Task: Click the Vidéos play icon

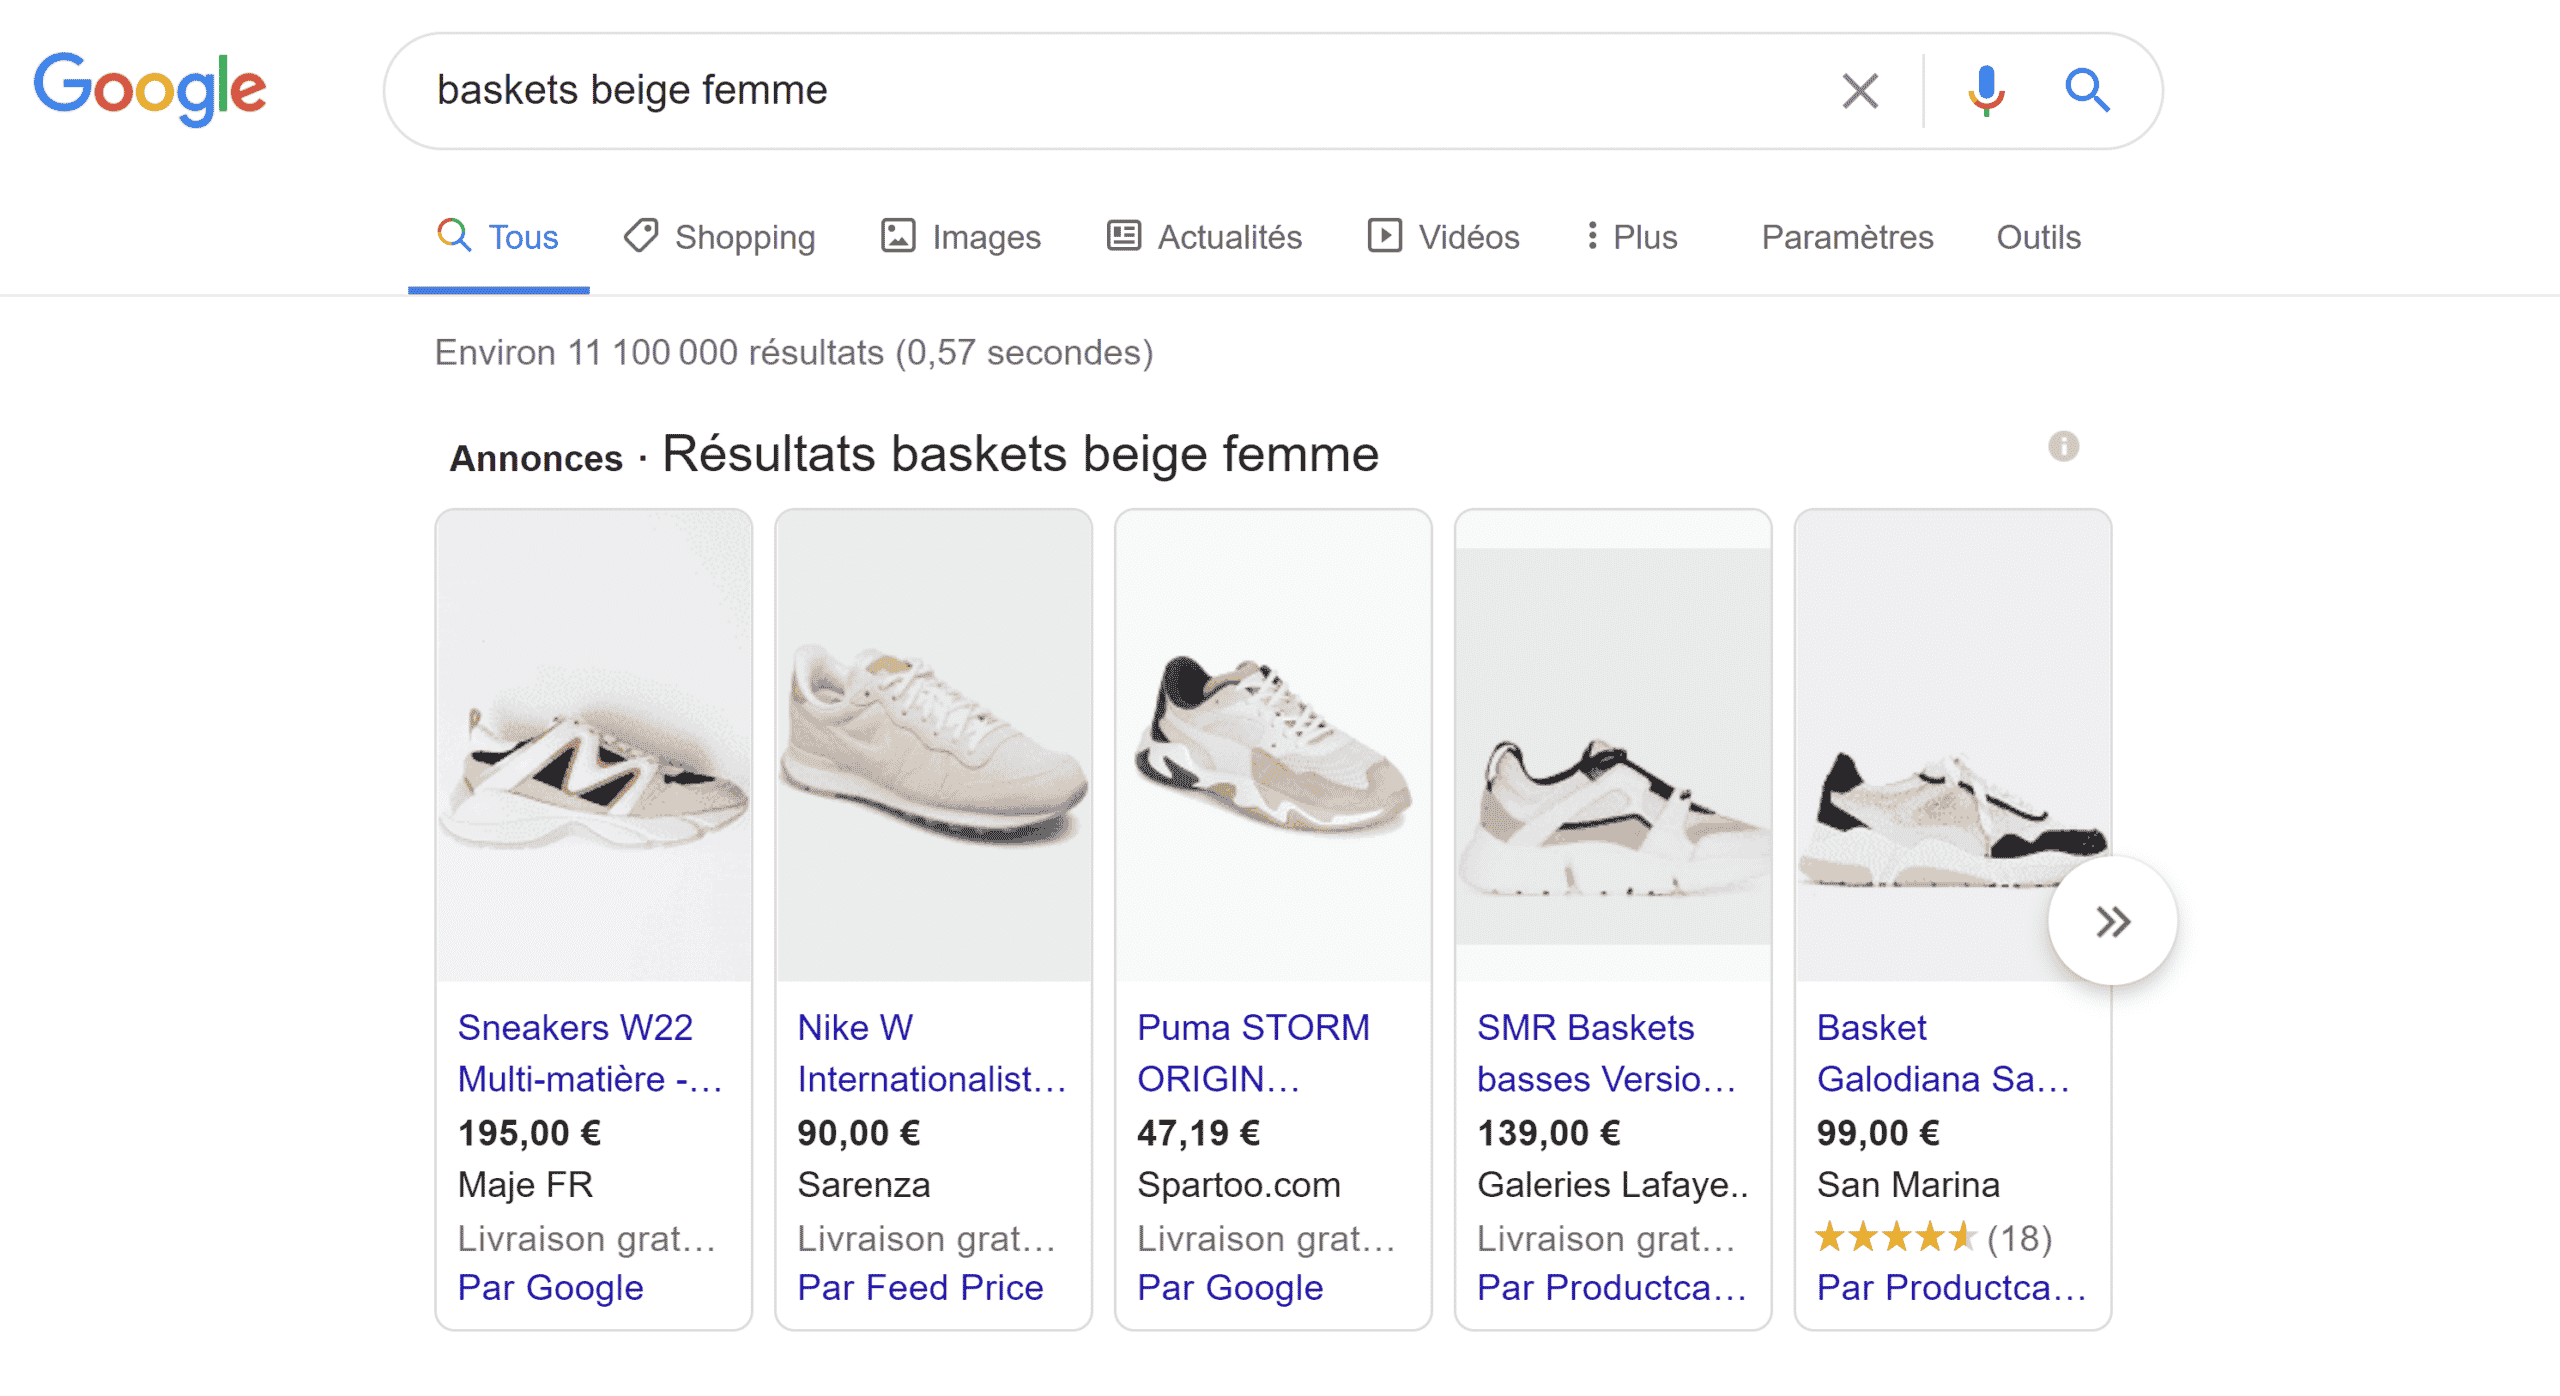Action: (x=1384, y=236)
